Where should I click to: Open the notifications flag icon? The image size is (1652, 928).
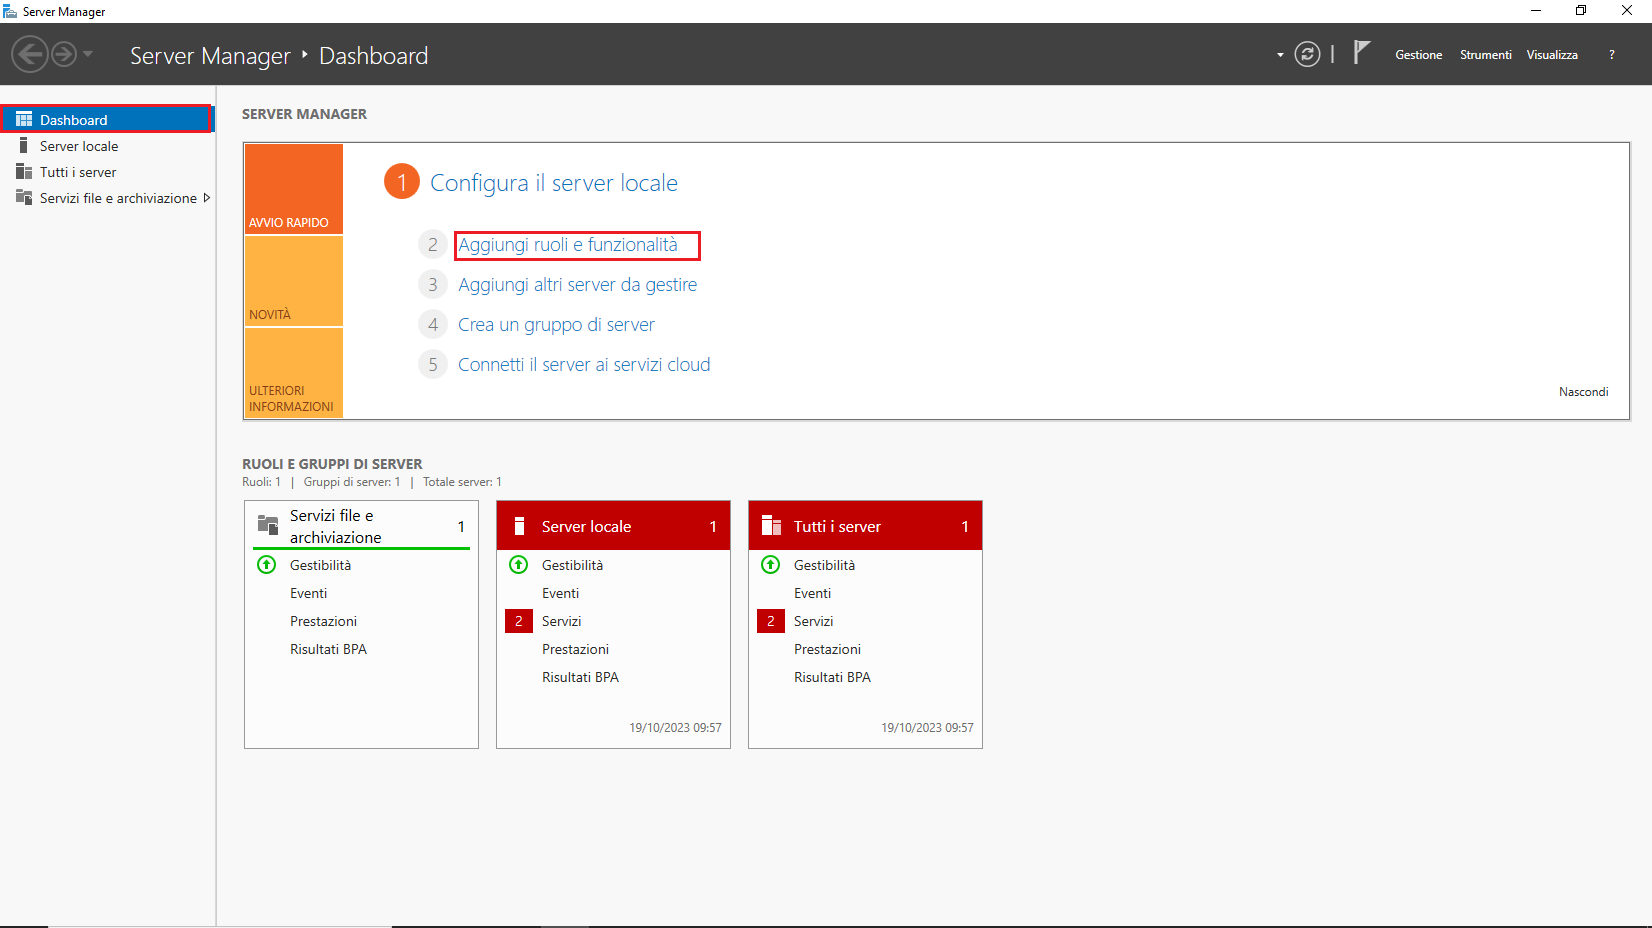[1361, 52]
